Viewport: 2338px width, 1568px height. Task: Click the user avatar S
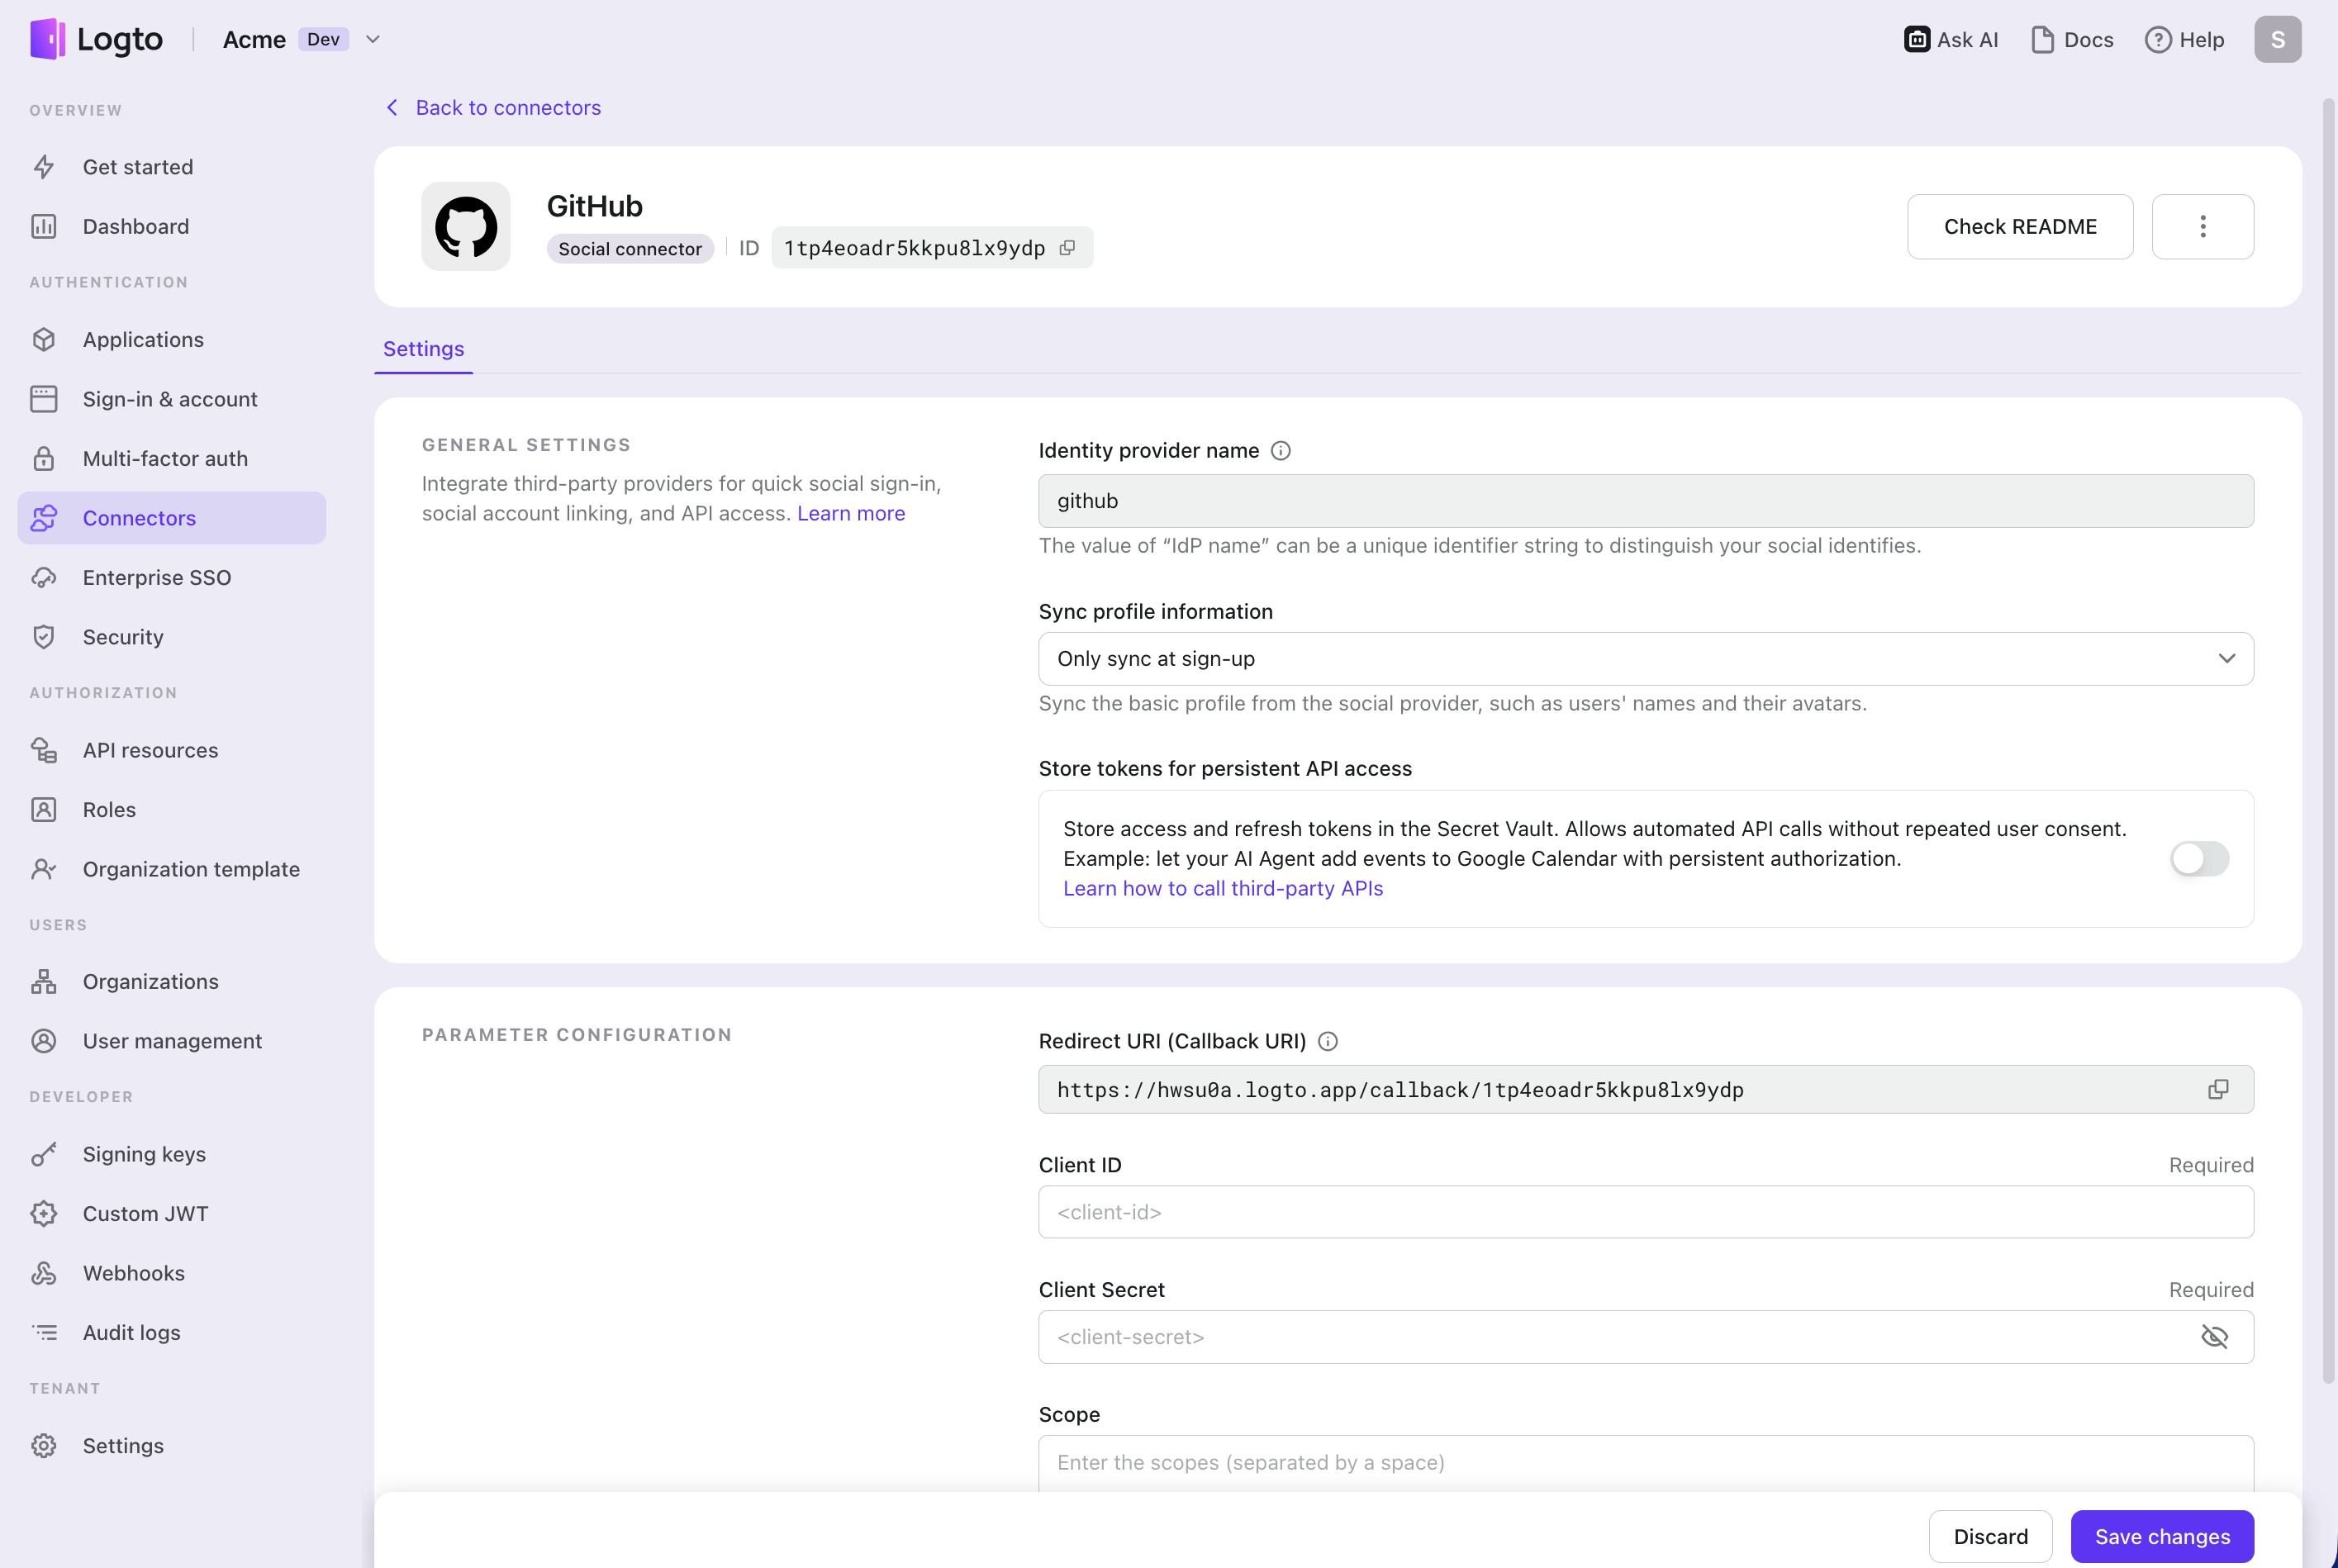(2277, 40)
